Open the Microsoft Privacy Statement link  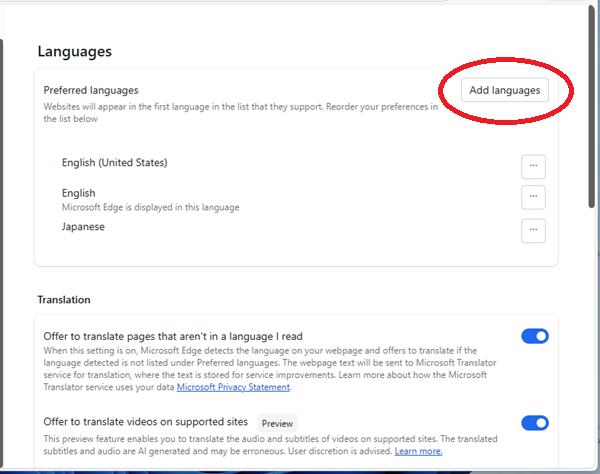235,387
